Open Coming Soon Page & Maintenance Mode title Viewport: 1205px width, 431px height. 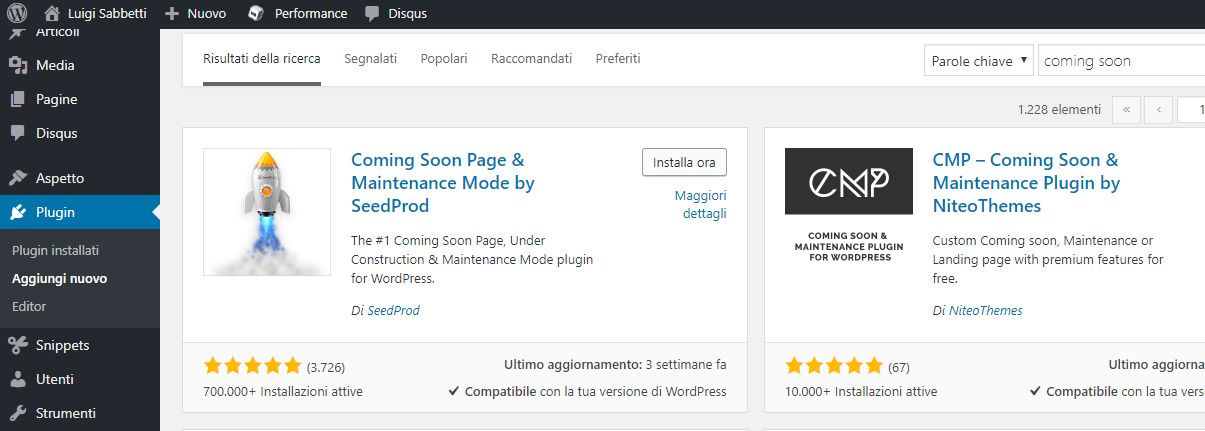[x=443, y=183]
